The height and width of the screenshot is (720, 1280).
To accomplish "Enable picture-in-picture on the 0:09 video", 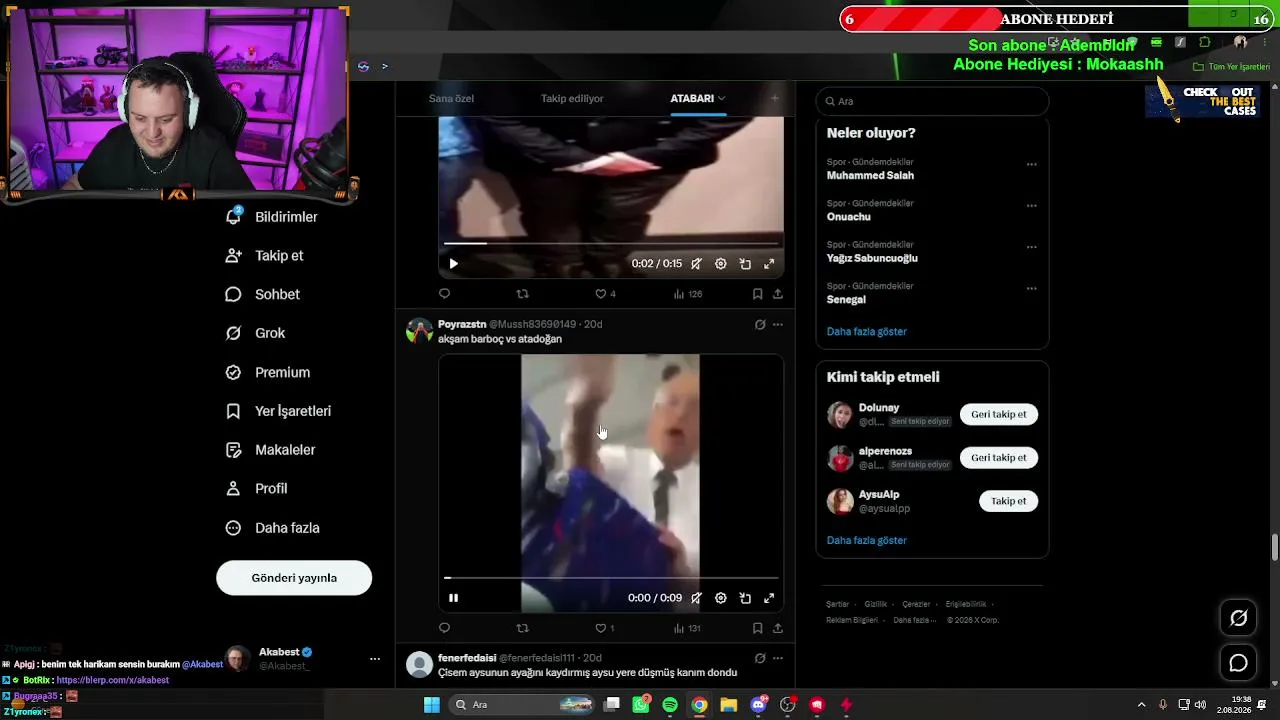I will [x=745, y=598].
